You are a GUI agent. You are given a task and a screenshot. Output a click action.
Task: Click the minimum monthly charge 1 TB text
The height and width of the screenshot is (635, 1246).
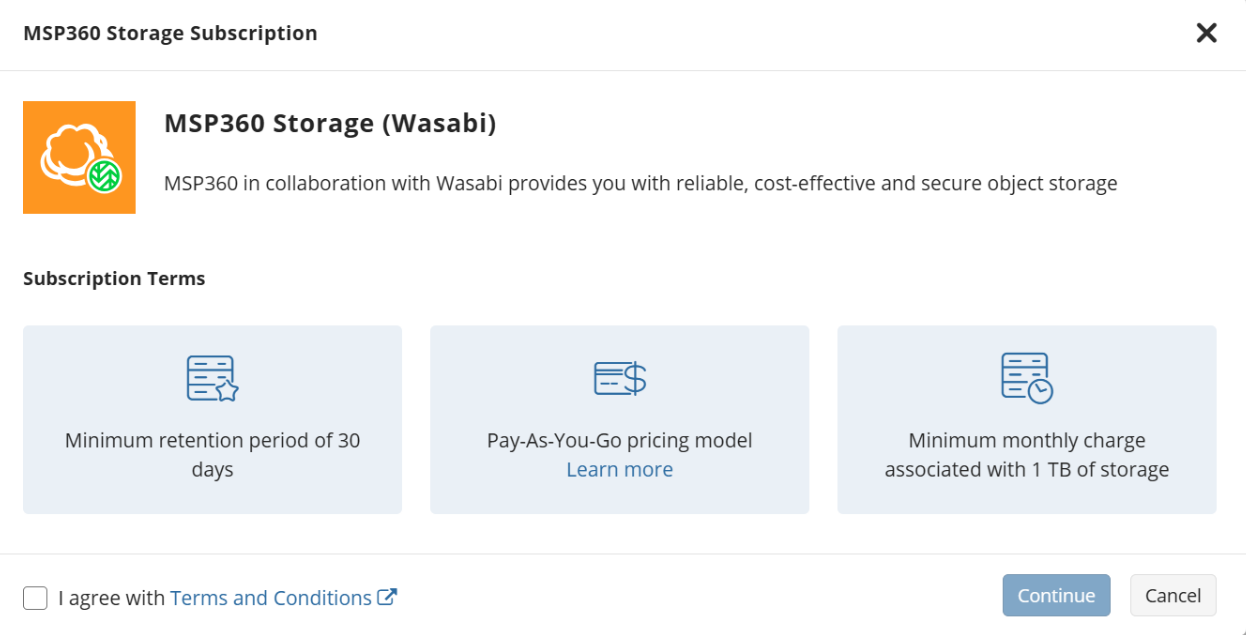[x=1026, y=455]
